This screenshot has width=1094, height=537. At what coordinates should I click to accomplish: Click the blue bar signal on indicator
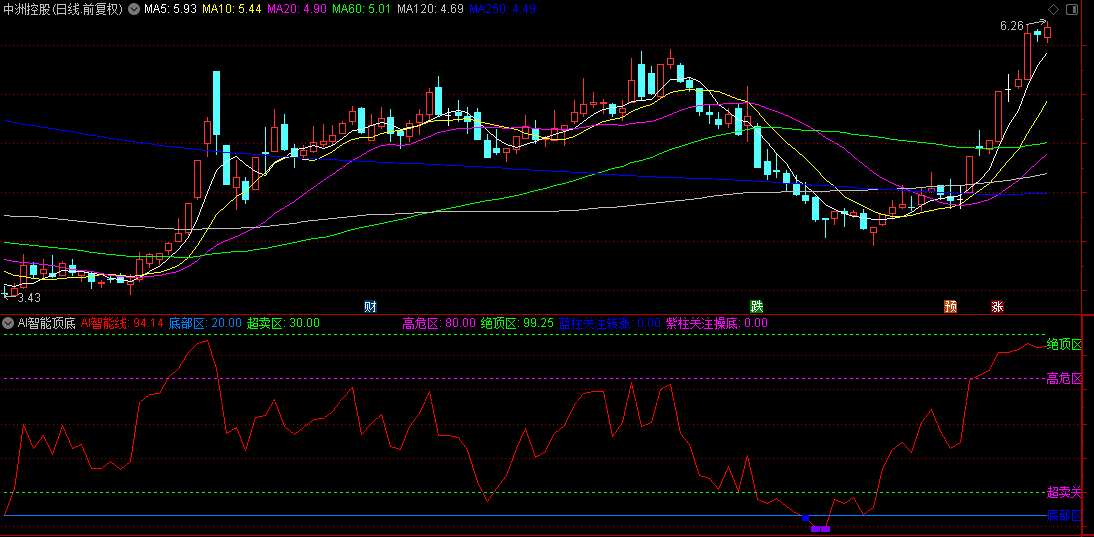[806, 518]
